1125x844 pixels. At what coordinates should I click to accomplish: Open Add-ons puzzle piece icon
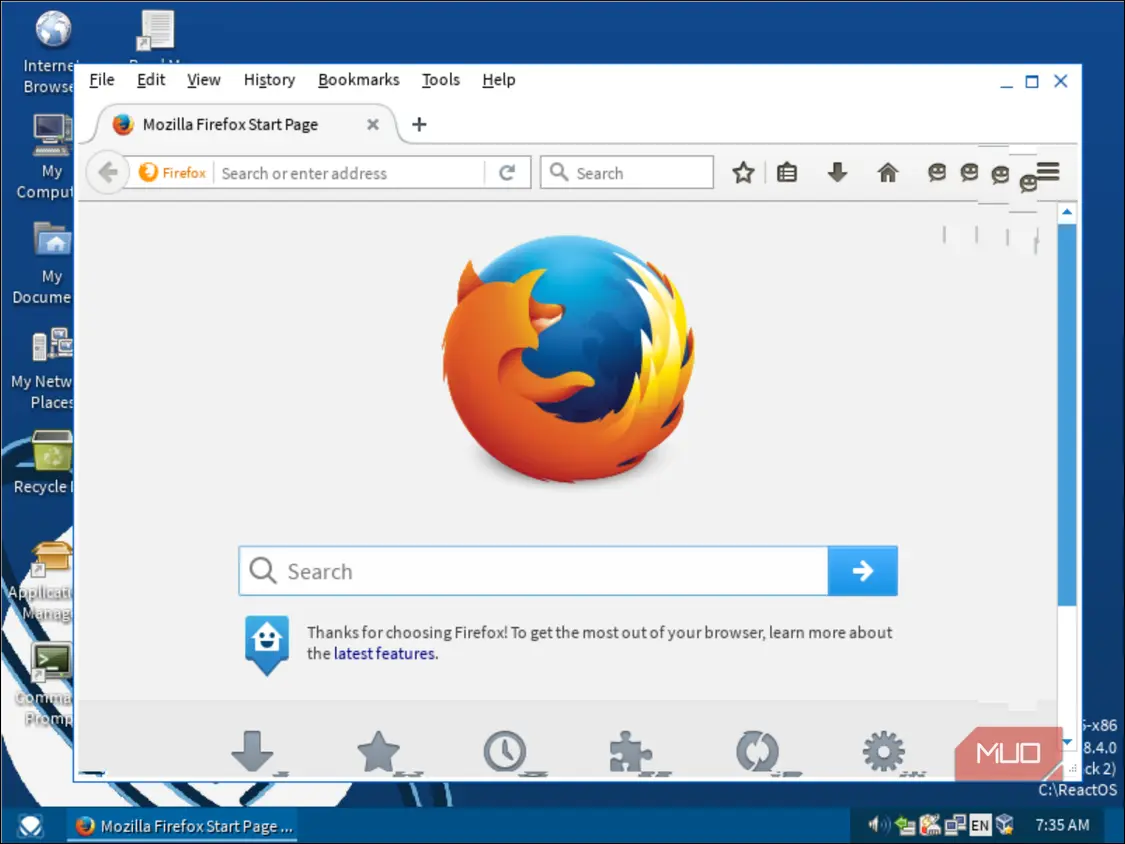pos(631,751)
